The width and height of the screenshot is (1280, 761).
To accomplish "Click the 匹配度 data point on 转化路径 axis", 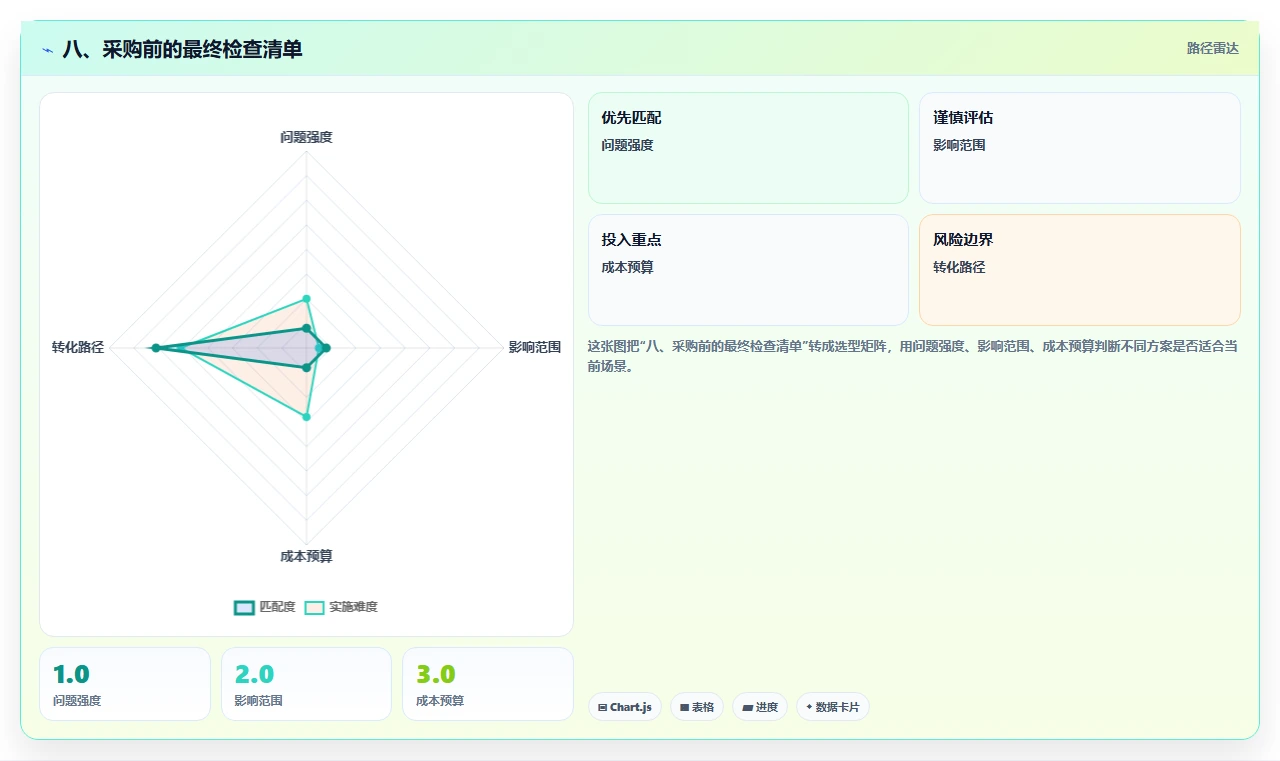I will (x=155, y=348).
